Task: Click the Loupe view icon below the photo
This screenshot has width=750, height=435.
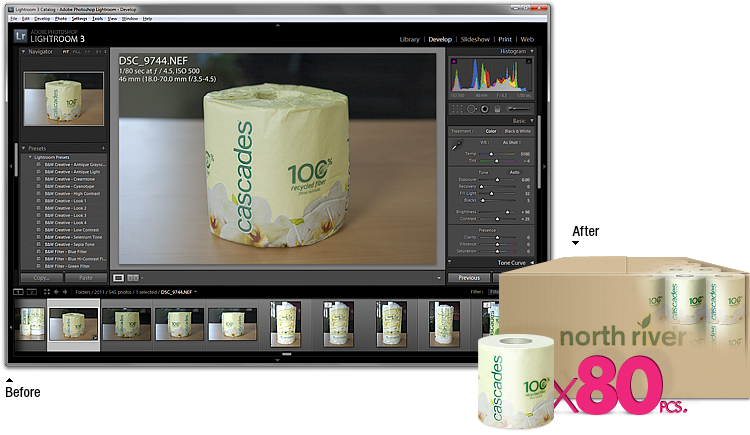Action: tap(118, 277)
